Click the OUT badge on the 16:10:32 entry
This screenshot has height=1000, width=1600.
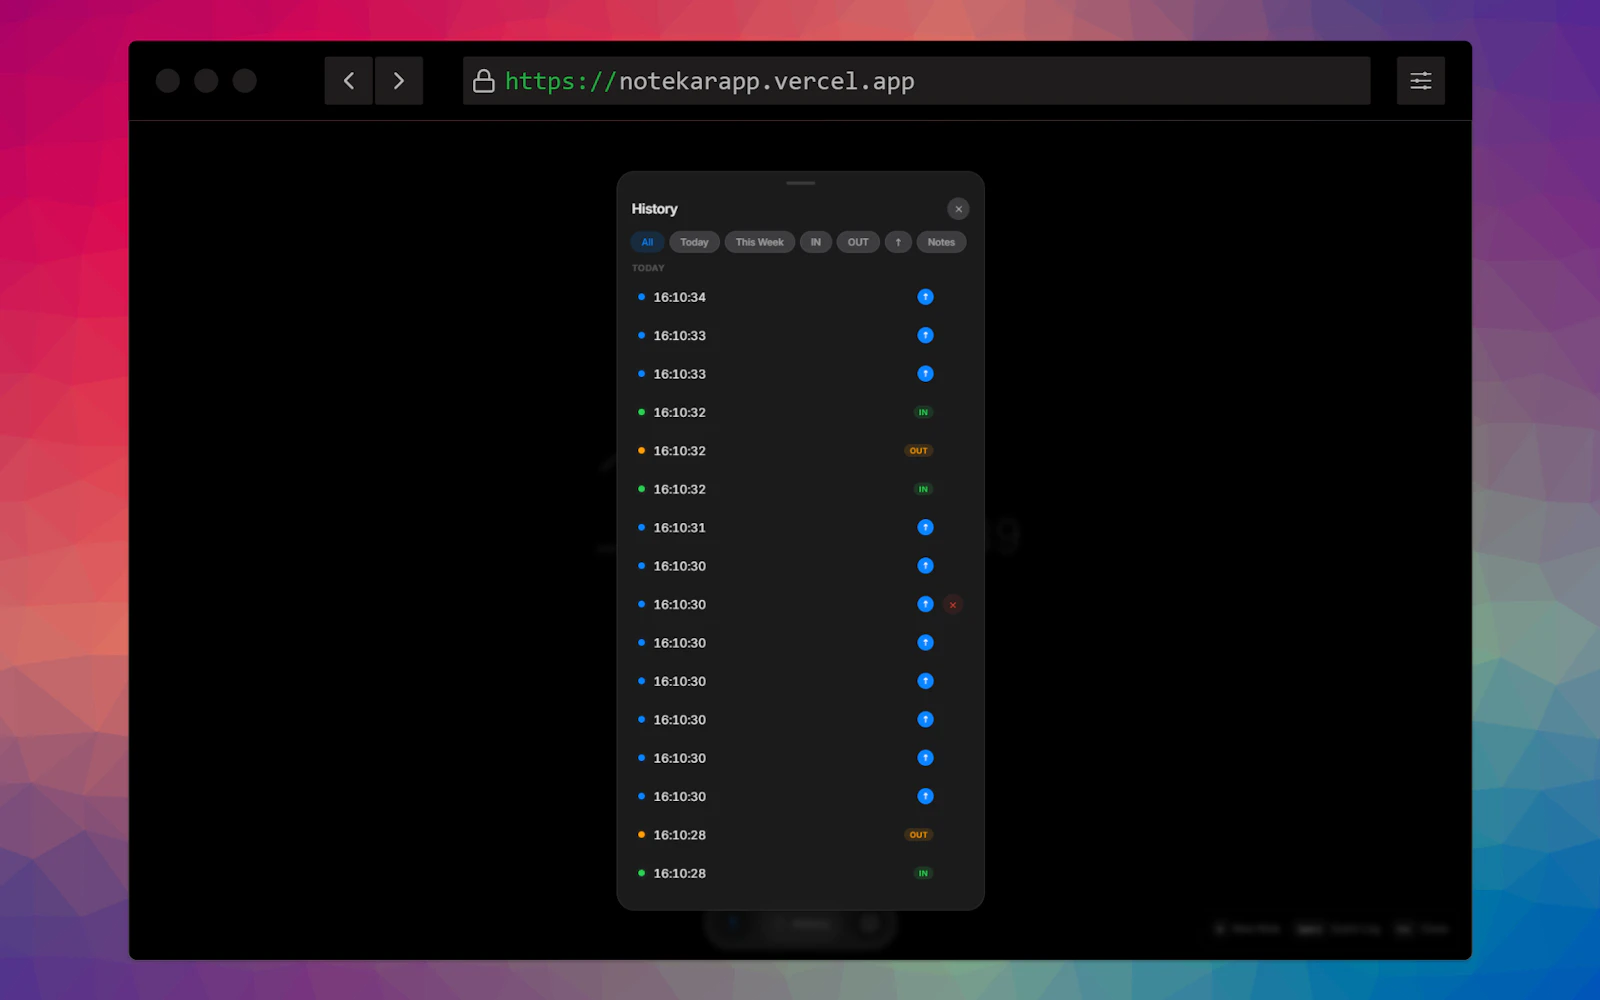click(x=918, y=451)
